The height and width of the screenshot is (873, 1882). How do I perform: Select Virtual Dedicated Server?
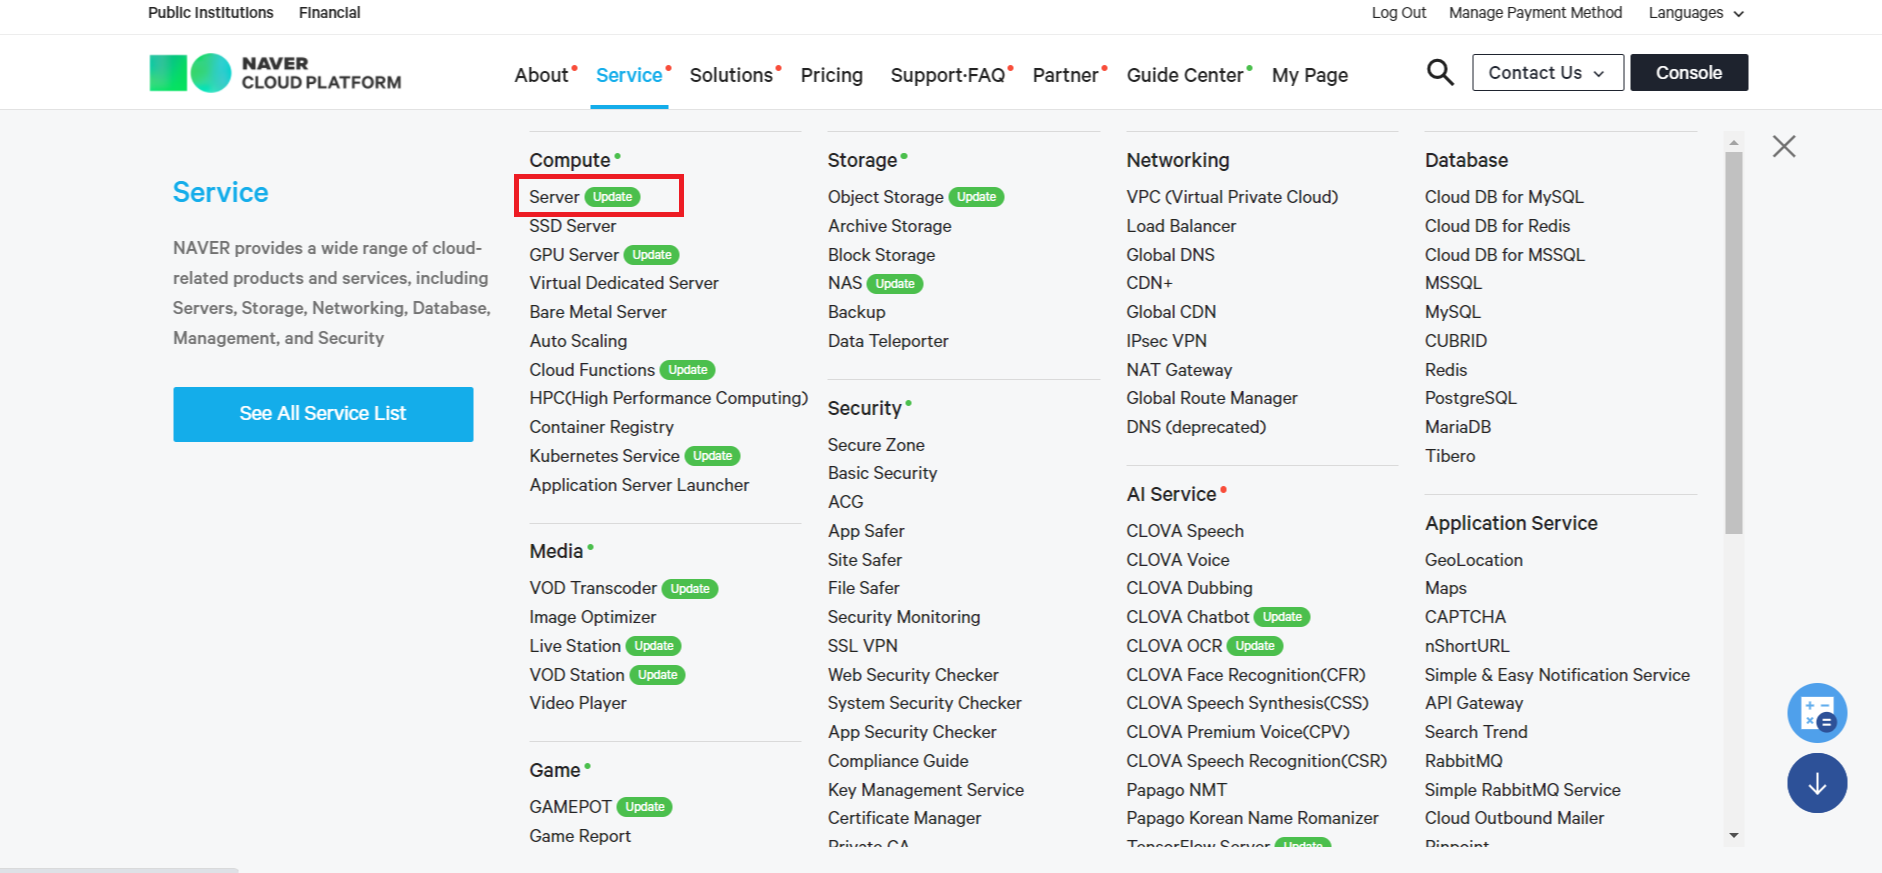pyautogui.click(x=624, y=283)
